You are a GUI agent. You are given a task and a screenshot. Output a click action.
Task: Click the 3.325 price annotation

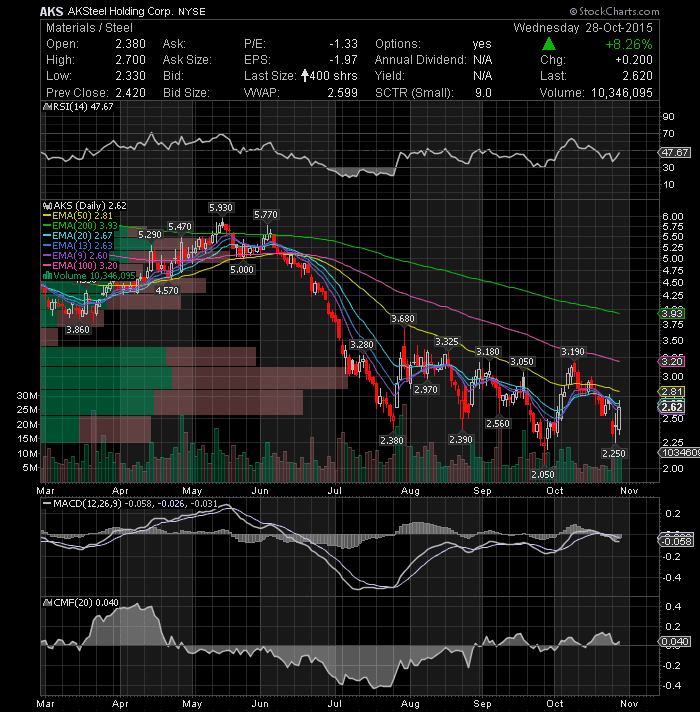tap(447, 341)
